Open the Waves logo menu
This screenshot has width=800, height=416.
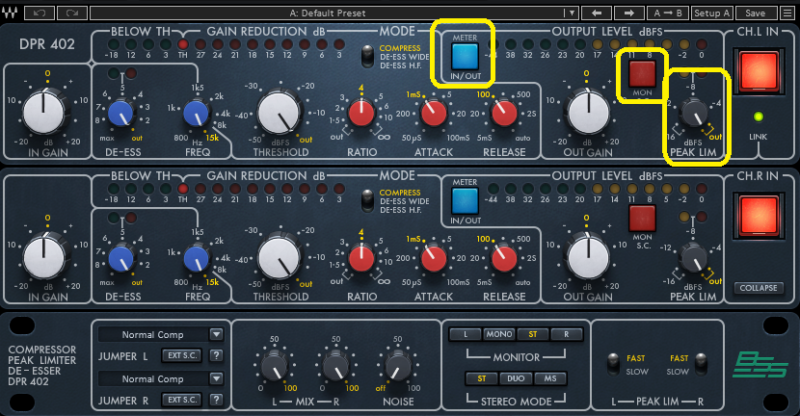(11, 13)
